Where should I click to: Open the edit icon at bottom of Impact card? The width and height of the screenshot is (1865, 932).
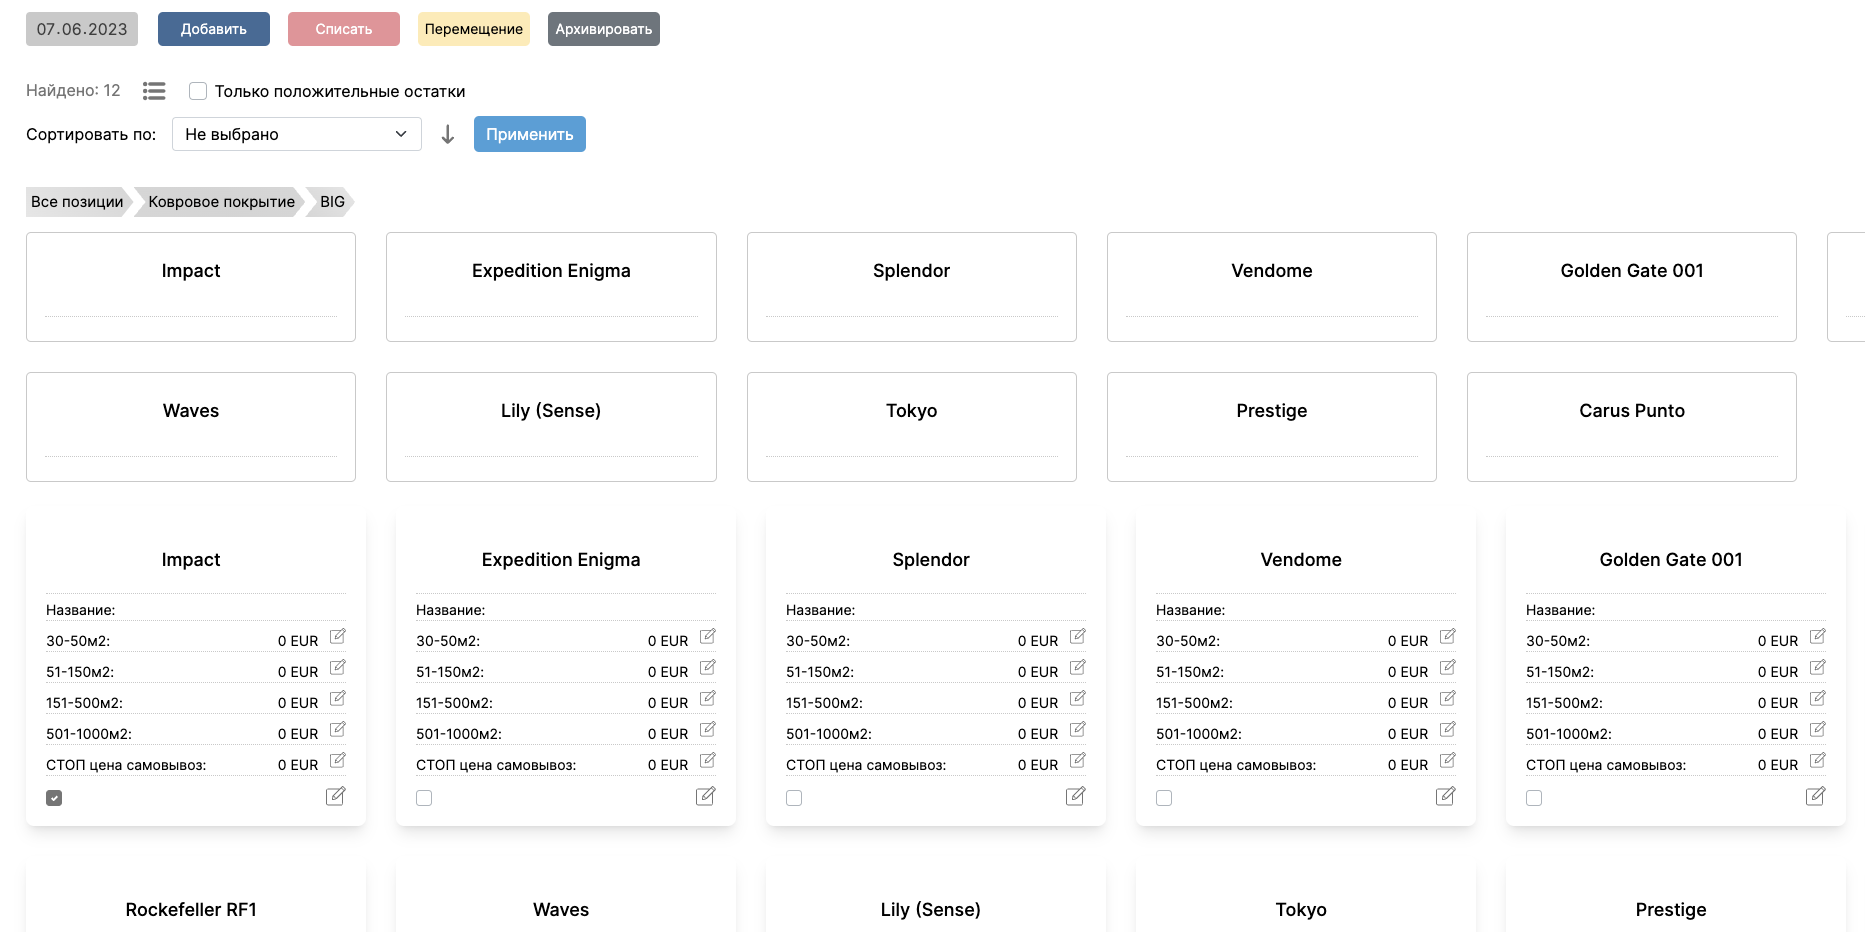[335, 796]
